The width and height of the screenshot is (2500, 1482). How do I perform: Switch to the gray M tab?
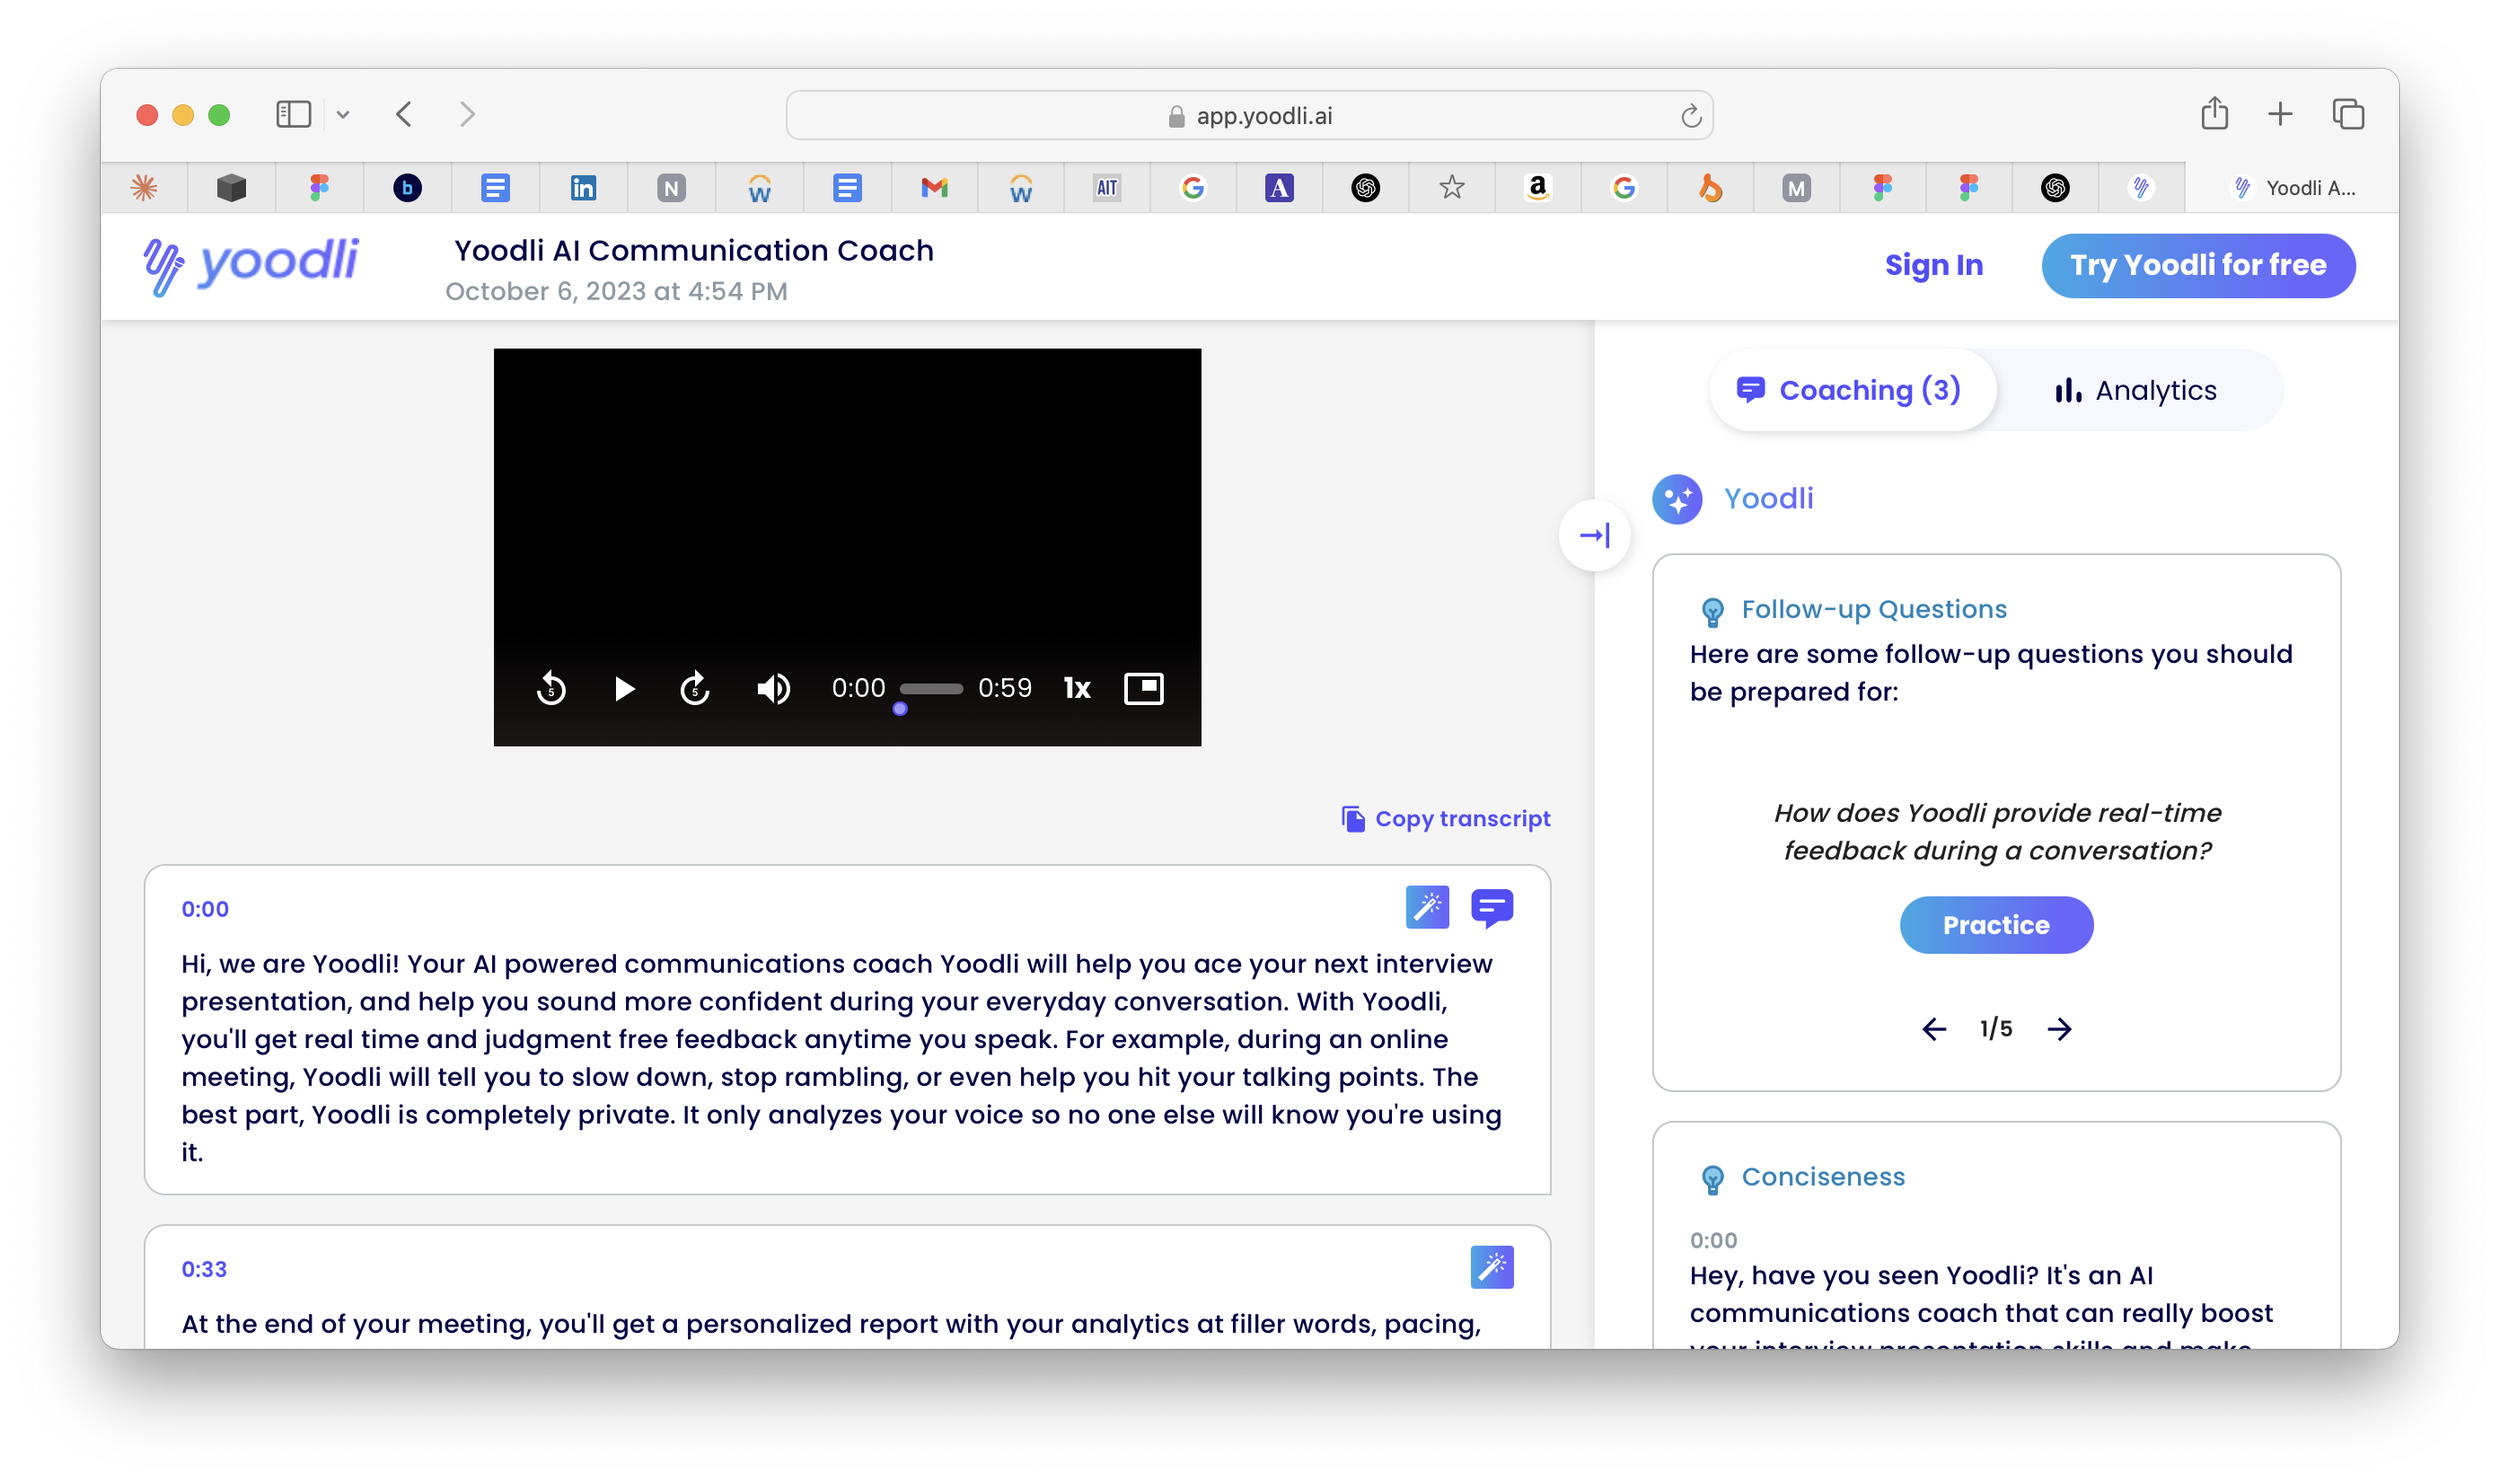pyautogui.click(x=1796, y=187)
